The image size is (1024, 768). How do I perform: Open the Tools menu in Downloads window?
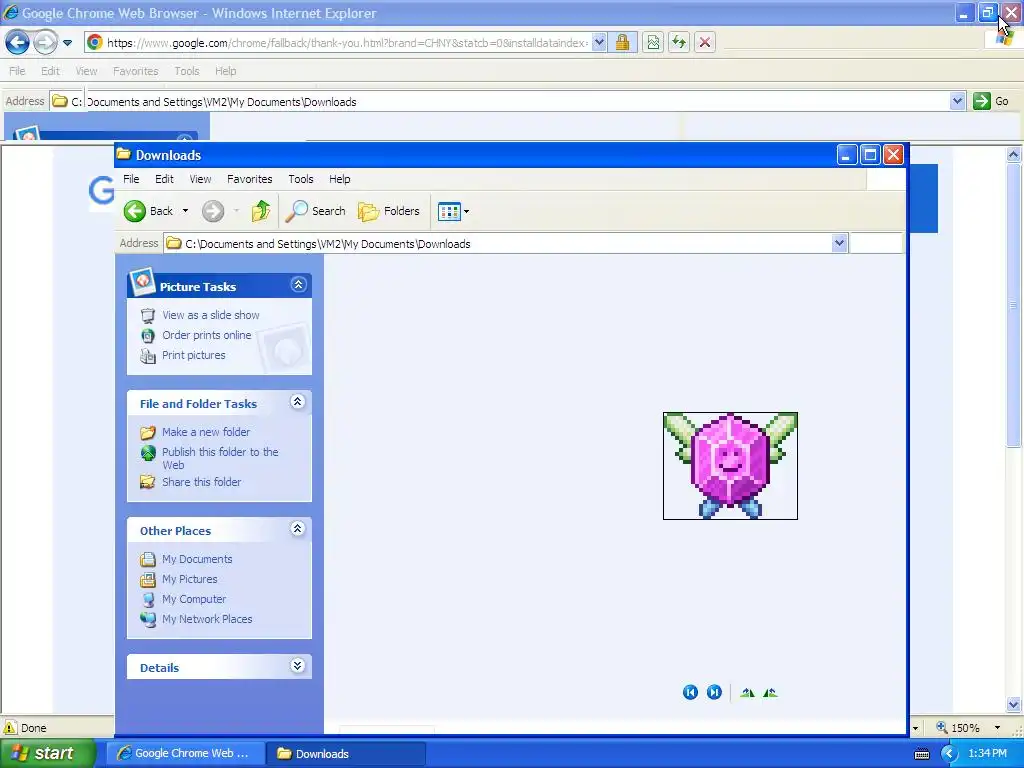300,179
